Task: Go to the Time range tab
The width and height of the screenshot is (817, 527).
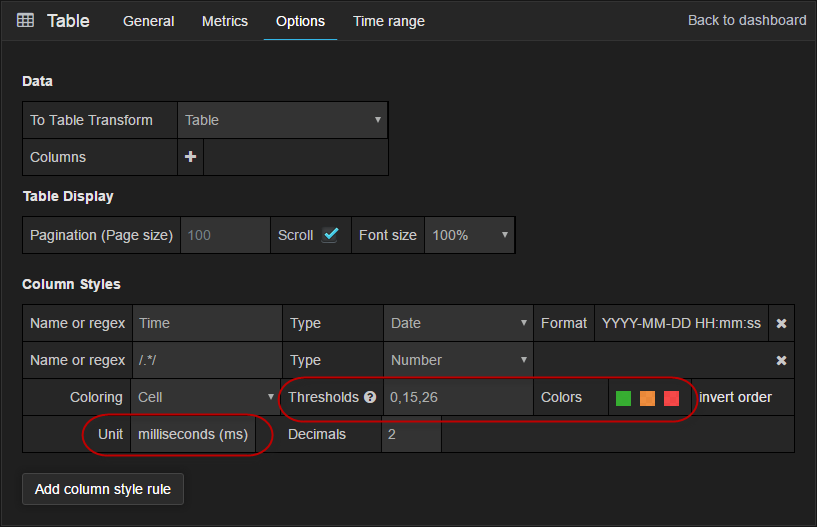Action: (x=388, y=21)
